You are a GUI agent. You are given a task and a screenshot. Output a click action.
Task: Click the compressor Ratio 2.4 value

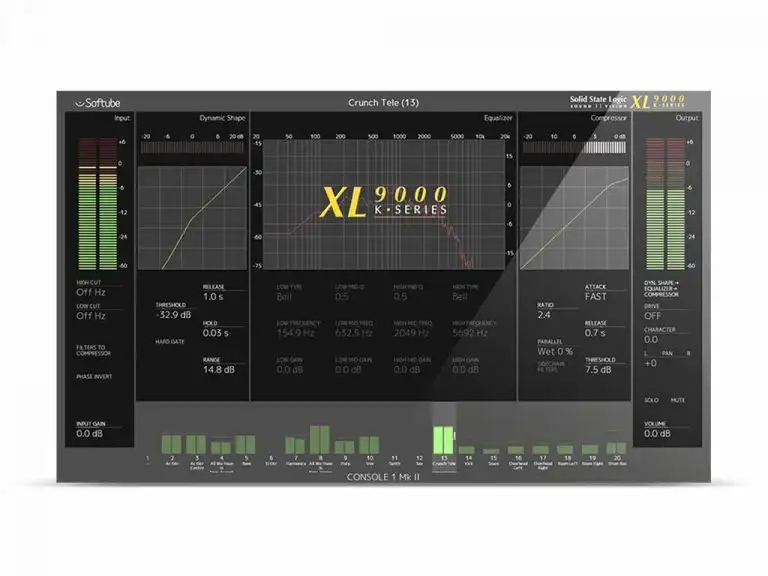[x=544, y=315]
